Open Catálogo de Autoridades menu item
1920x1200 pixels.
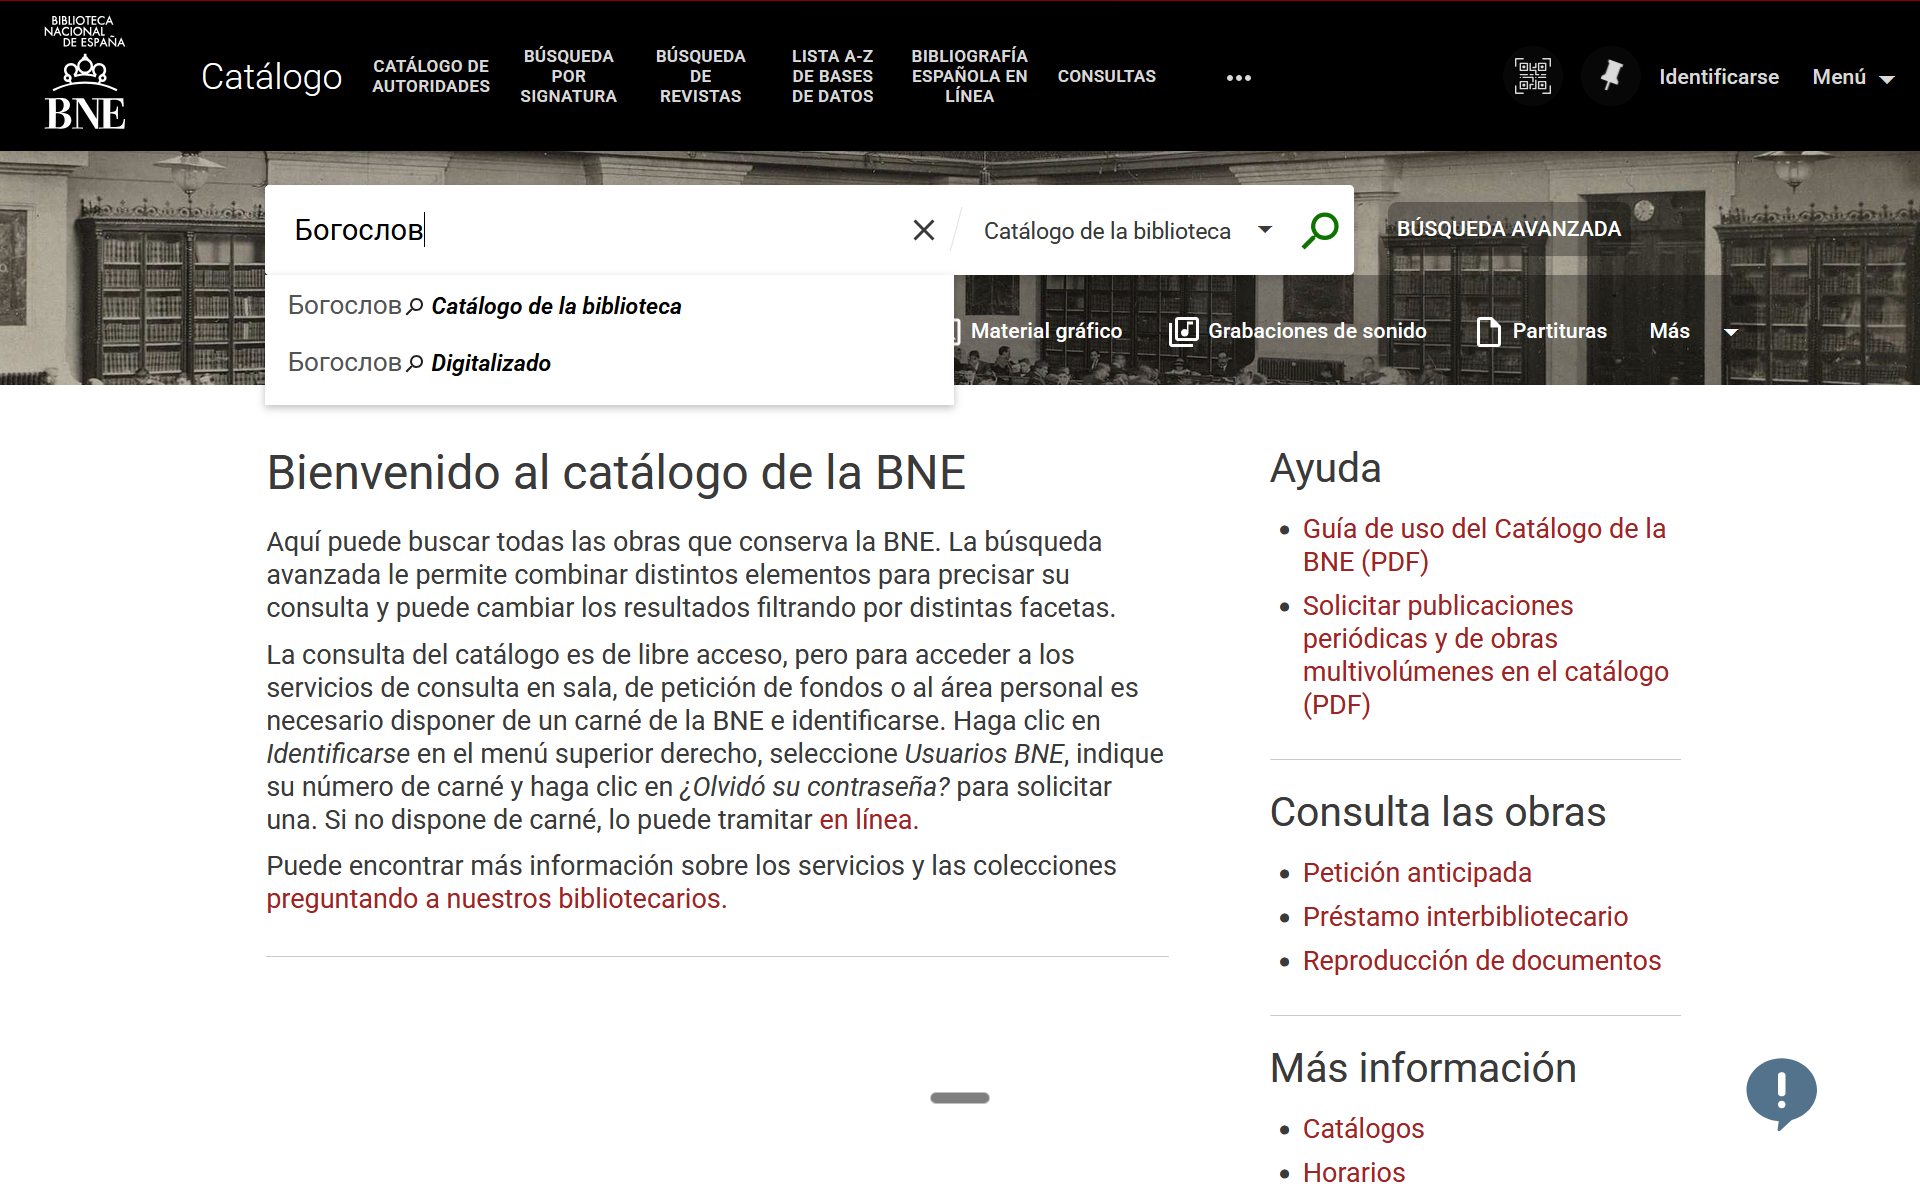[x=431, y=76]
